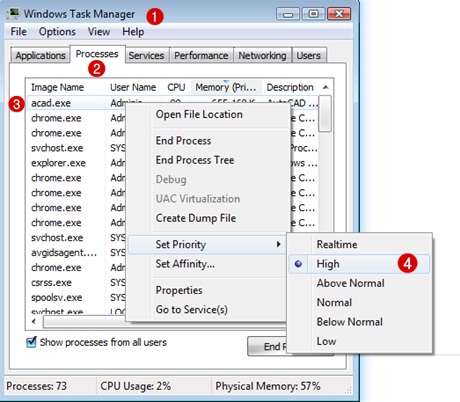Click the vertical scrollbar thumb
This screenshot has width=460, height=402.
[325, 114]
